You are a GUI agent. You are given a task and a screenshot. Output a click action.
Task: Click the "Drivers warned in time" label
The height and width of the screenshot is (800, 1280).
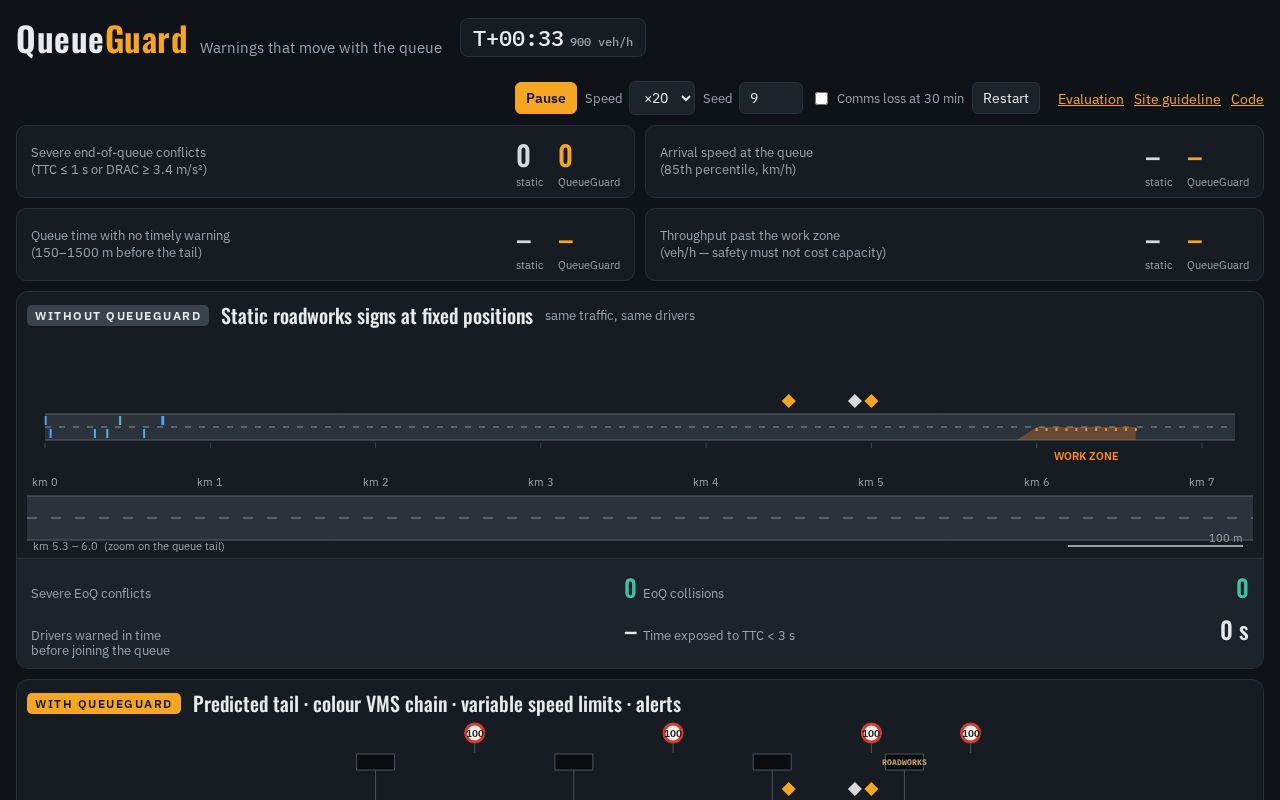tap(96, 635)
